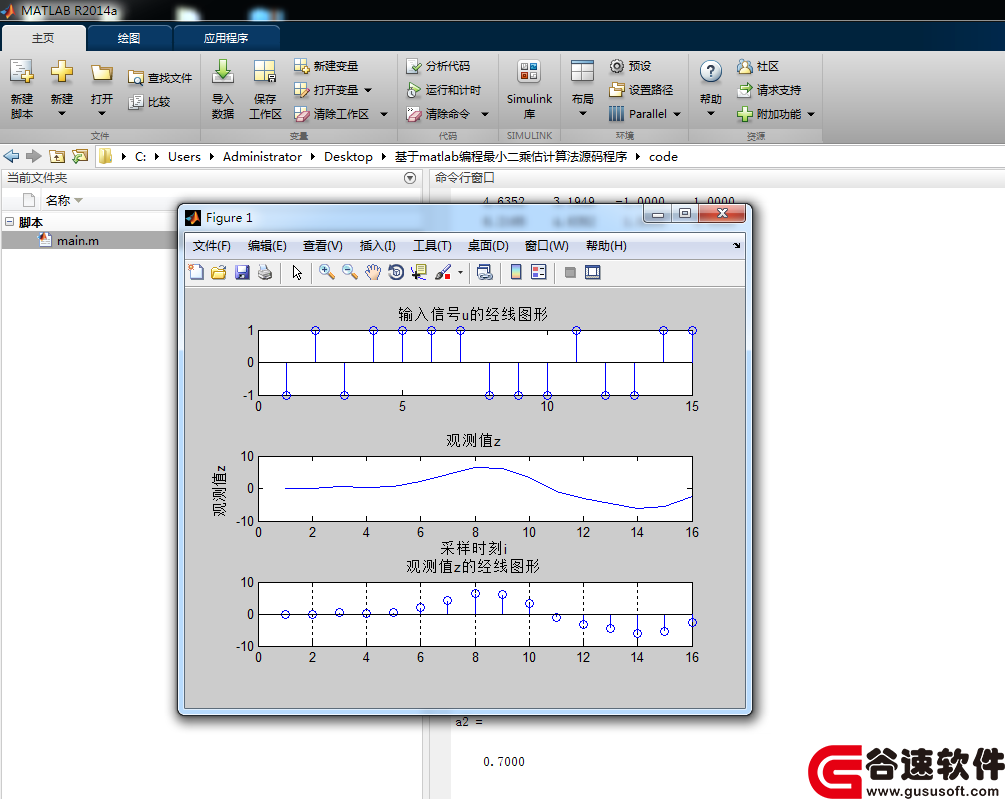Click Insert Legend icon in Figure 1
Screen dimensions: 1005x799
(539, 272)
